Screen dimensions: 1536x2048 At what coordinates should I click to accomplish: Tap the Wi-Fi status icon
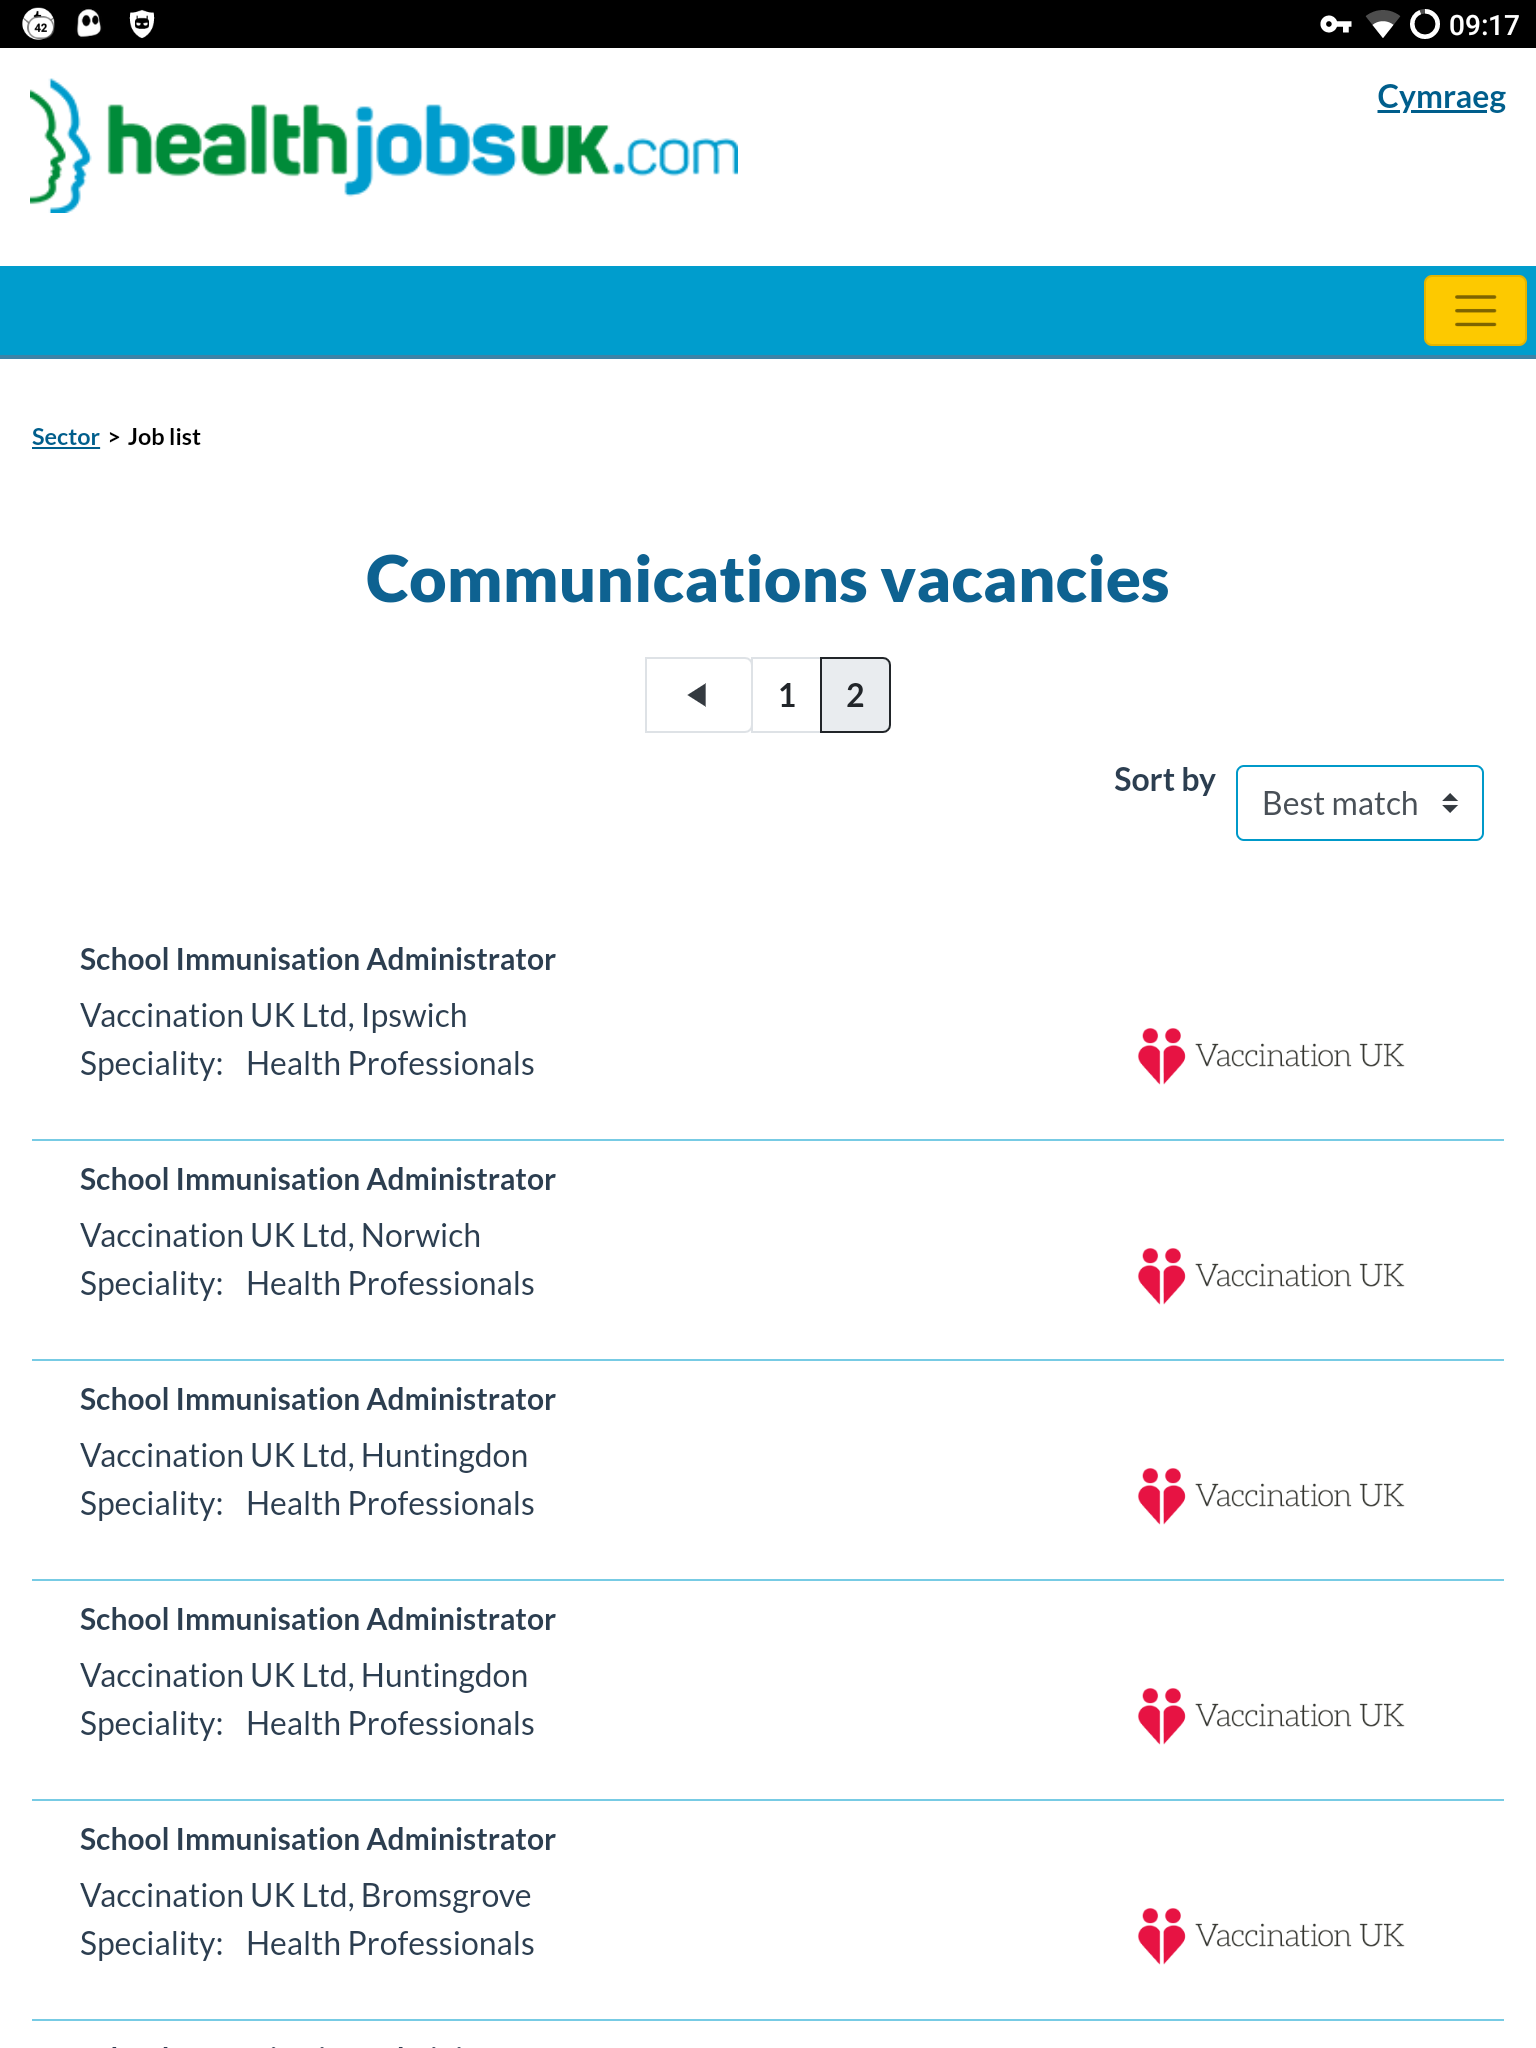tap(1382, 24)
